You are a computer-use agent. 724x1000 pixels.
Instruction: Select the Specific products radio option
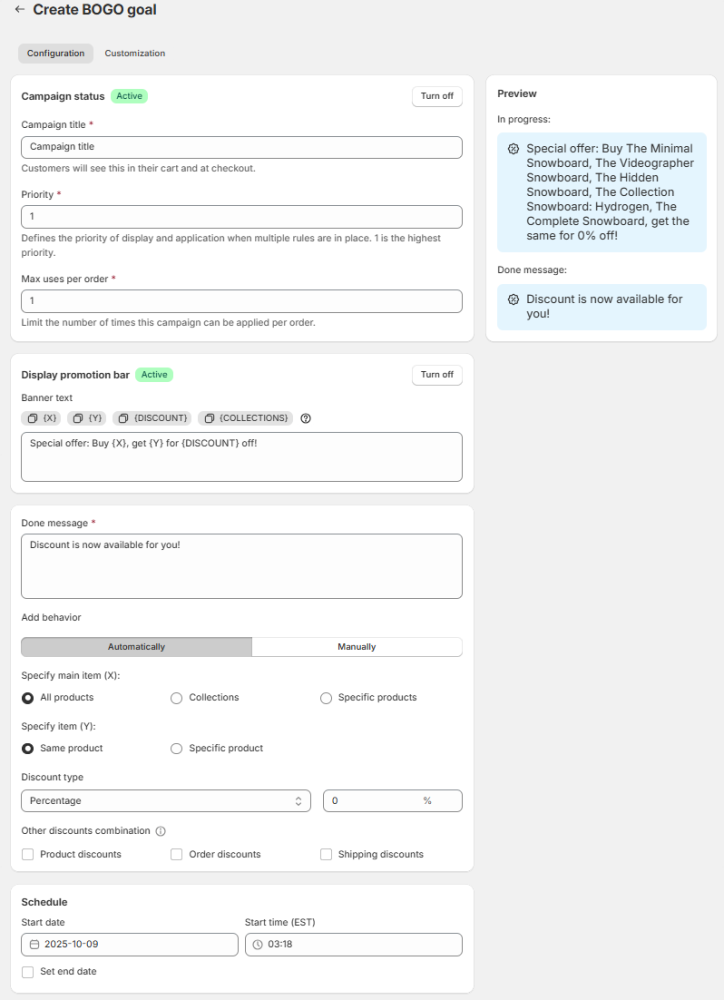pos(326,698)
